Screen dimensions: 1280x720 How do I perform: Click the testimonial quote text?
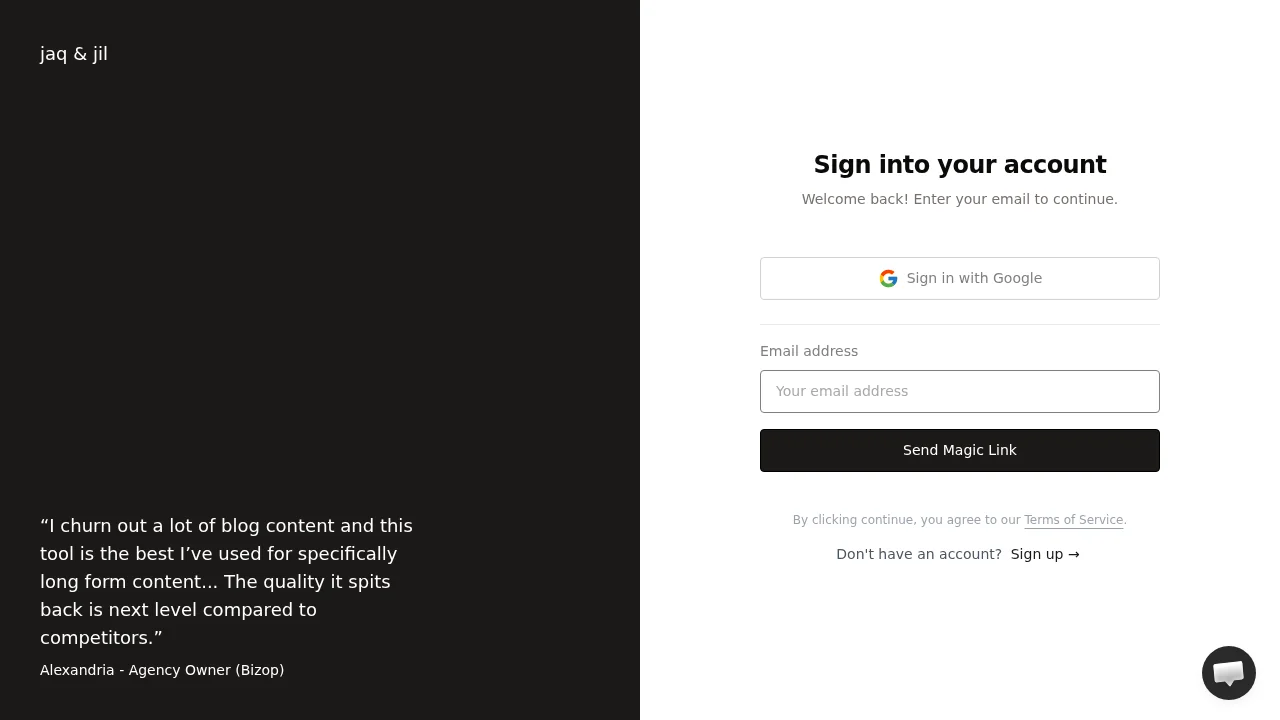pos(226,581)
